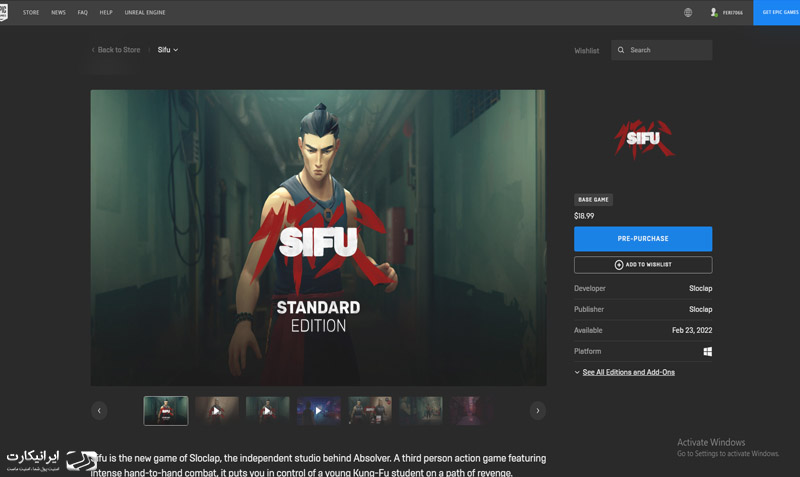This screenshot has width=800, height=477.
Task: Expand the Sifu breadcrumb dropdown
Action: pos(168,50)
